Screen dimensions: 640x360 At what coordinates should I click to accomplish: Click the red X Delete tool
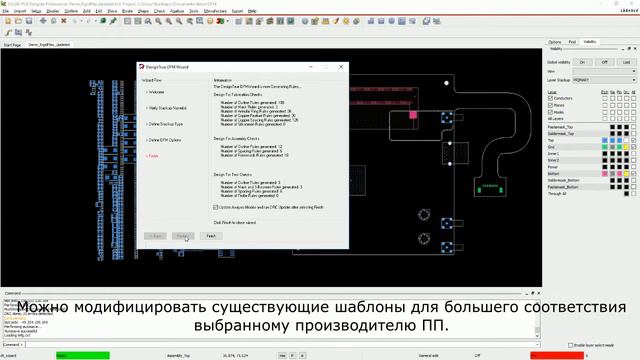64,21
